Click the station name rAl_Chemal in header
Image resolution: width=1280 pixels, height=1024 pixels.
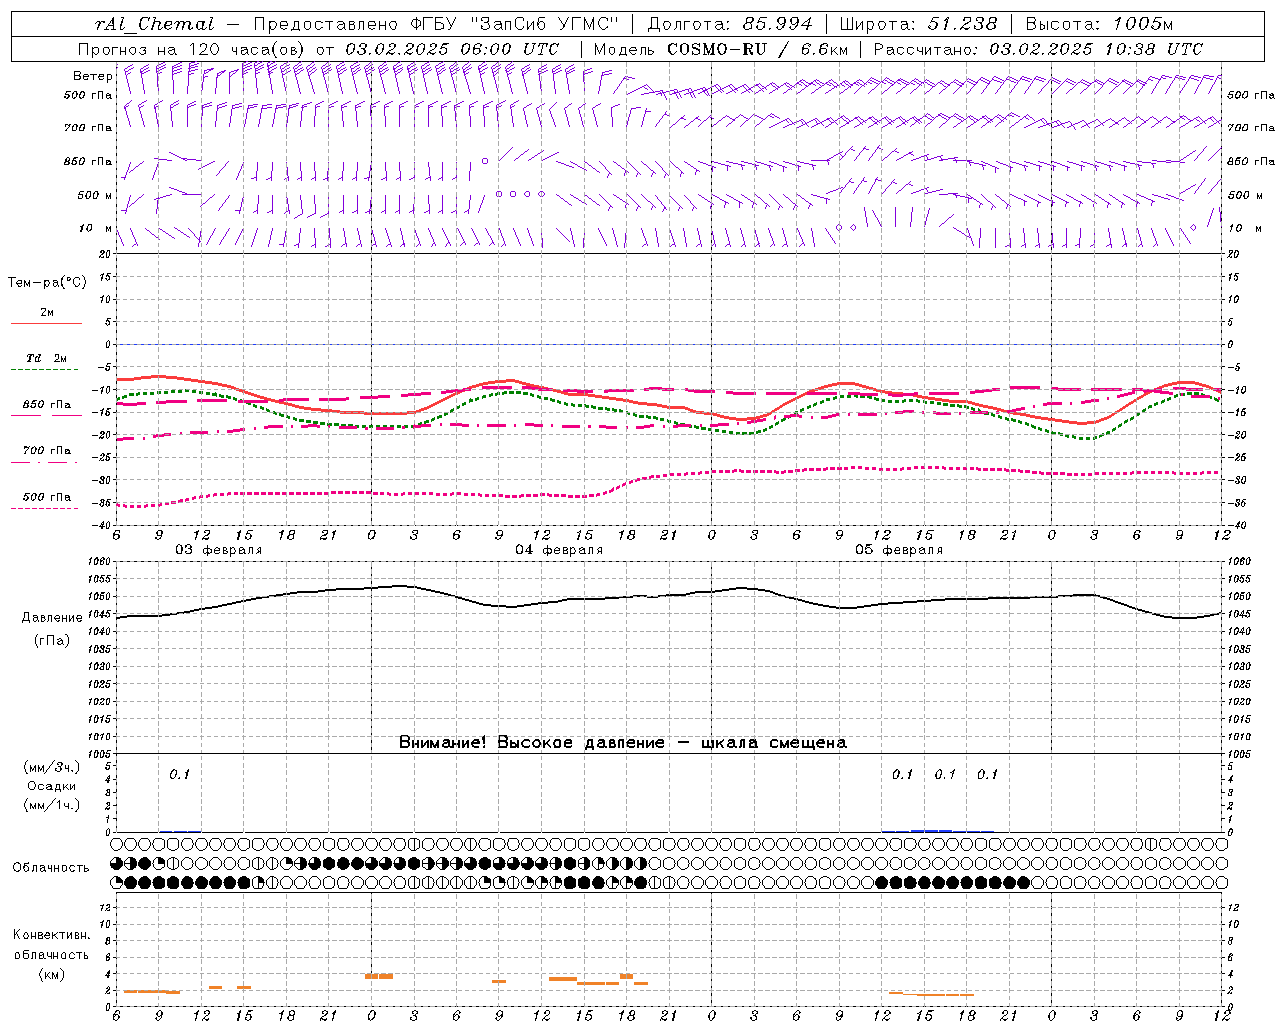point(154,24)
